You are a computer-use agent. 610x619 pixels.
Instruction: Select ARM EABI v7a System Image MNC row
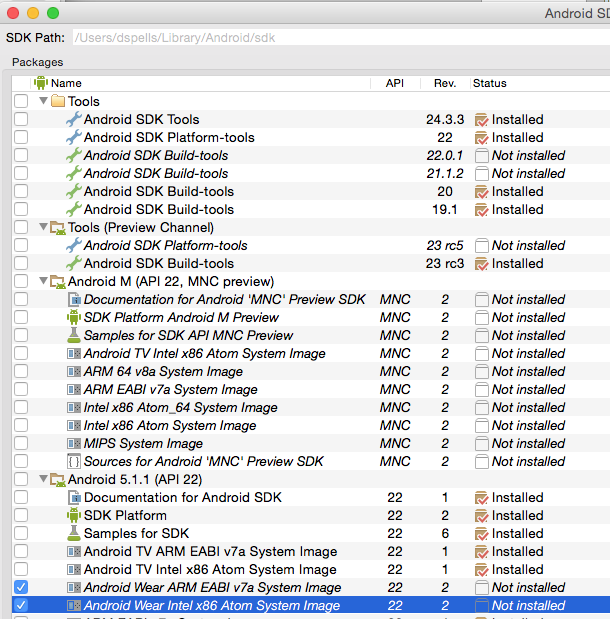[311, 389]
